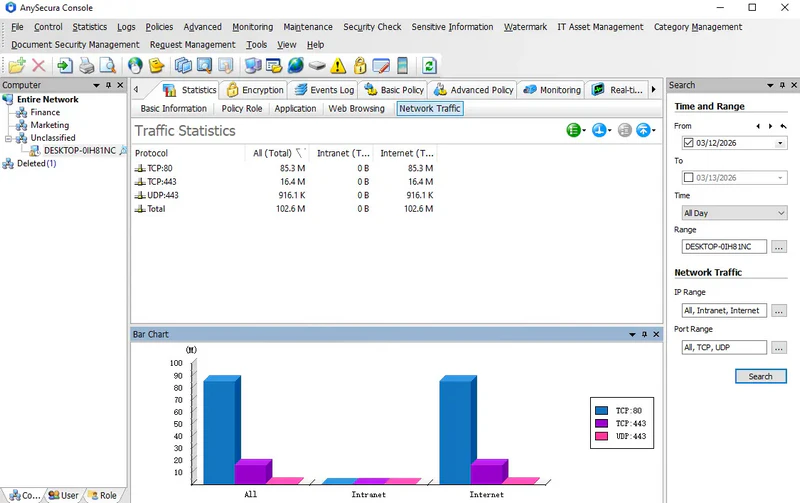The width and height of the screenshot is (800, 503).
Task: Open the Statistics menu
Action: (90, 27)
